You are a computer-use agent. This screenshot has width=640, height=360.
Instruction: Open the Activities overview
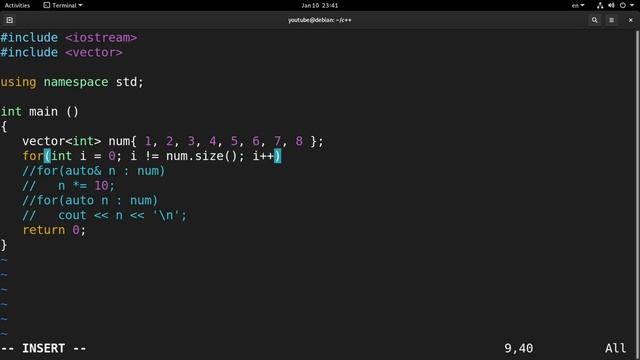(x=17, y=5)
